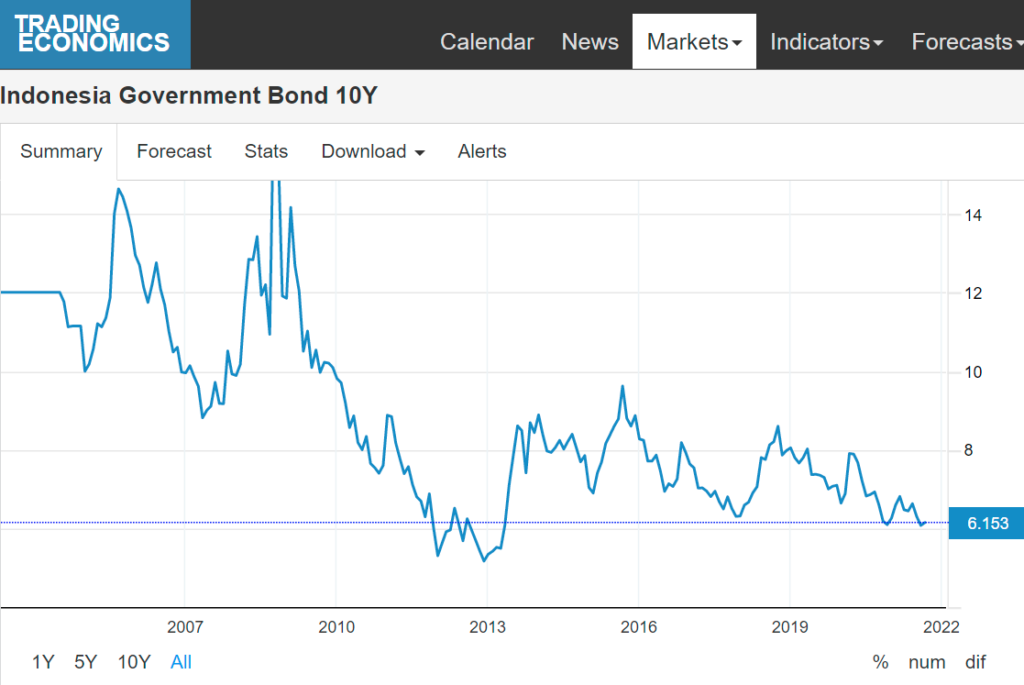Select the Summary tab

click(x=60, y=151)
